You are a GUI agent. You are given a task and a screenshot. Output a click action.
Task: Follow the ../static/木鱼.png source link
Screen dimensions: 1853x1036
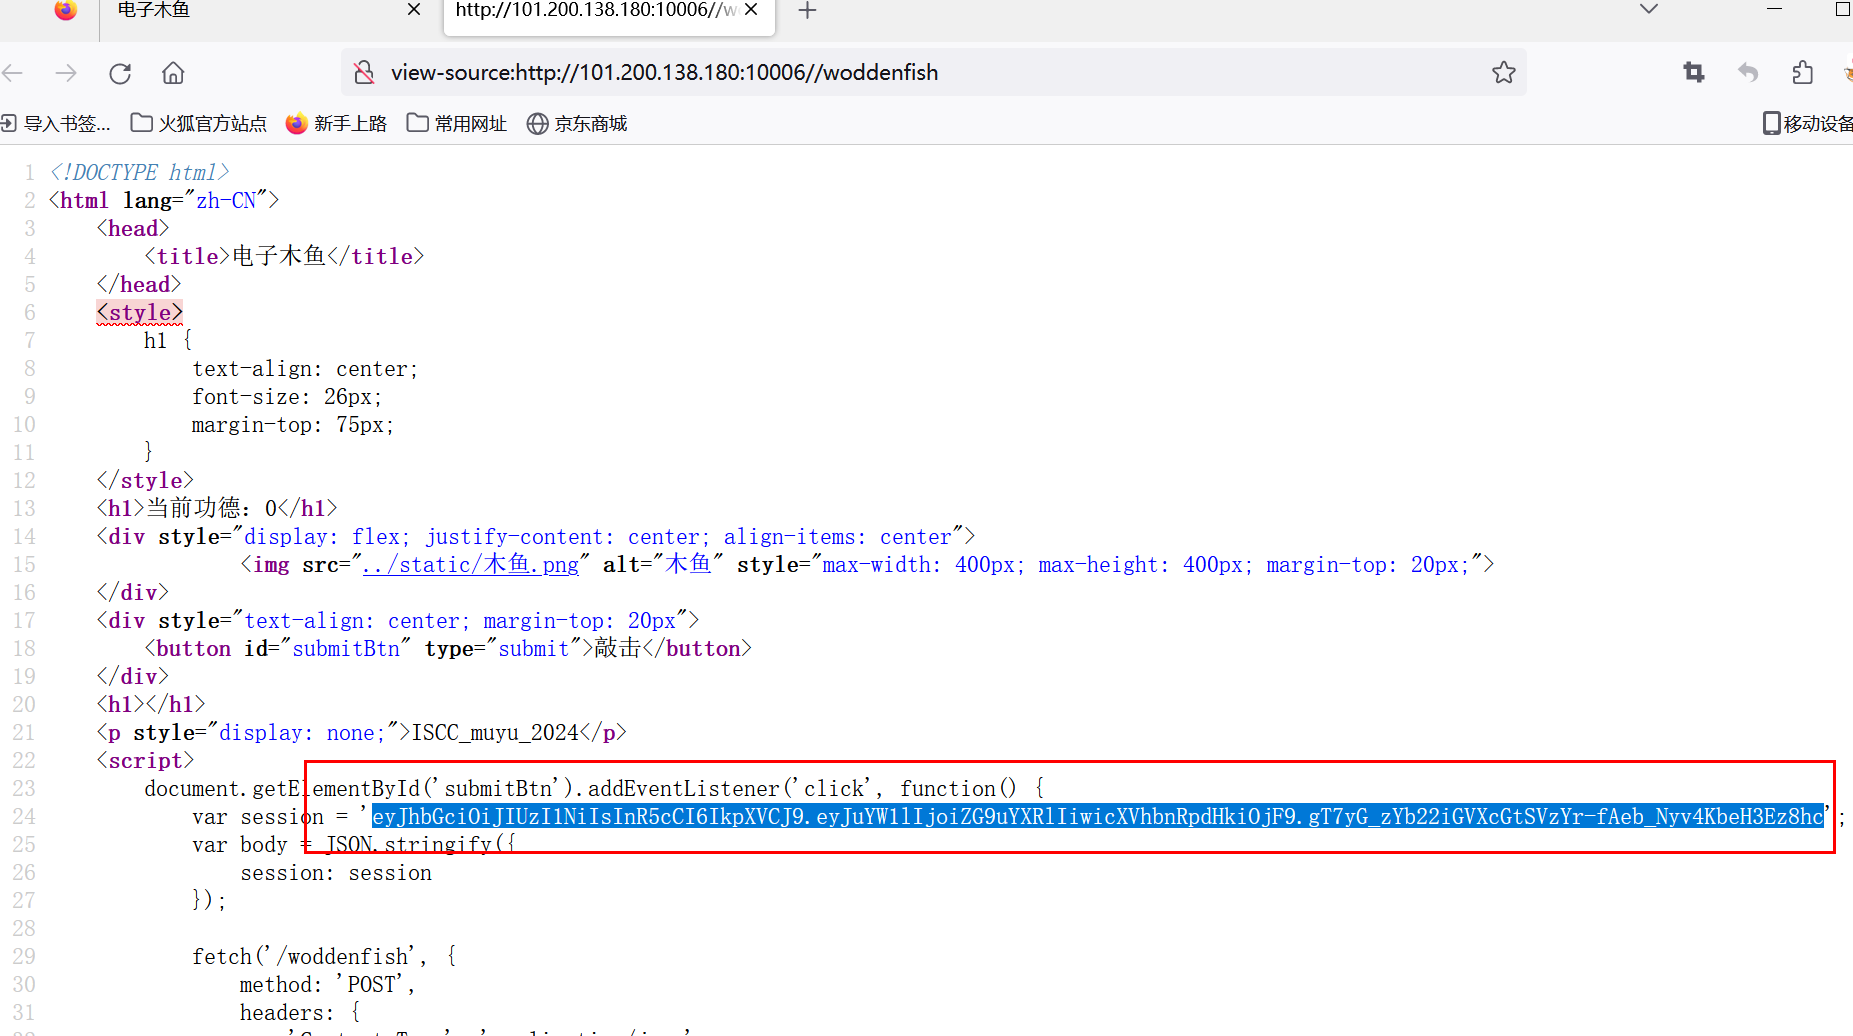[x=470, y=565]
